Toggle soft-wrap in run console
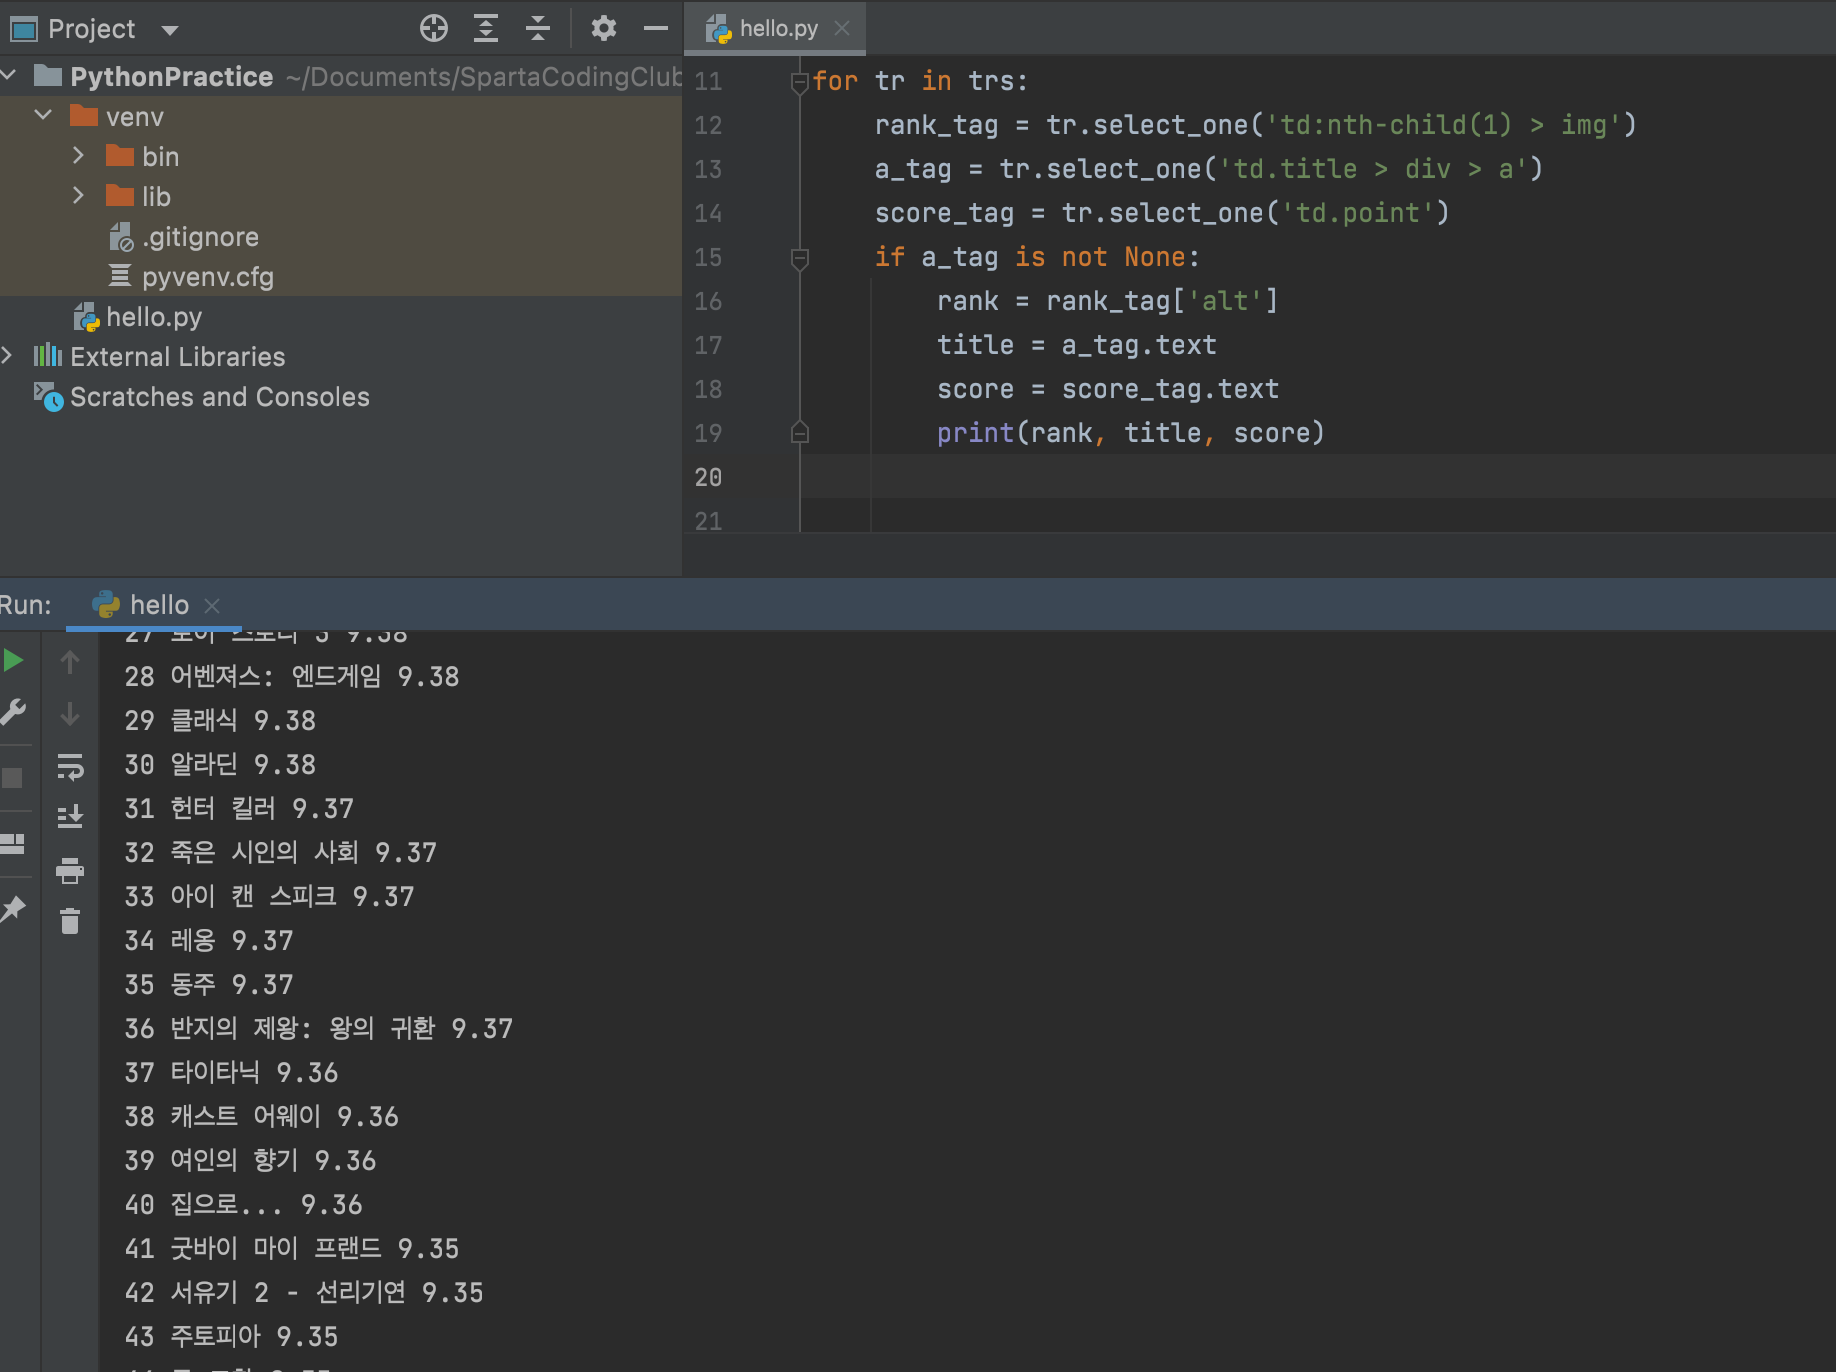This screenshot has width=1836, height=1372. coord(70,766)
